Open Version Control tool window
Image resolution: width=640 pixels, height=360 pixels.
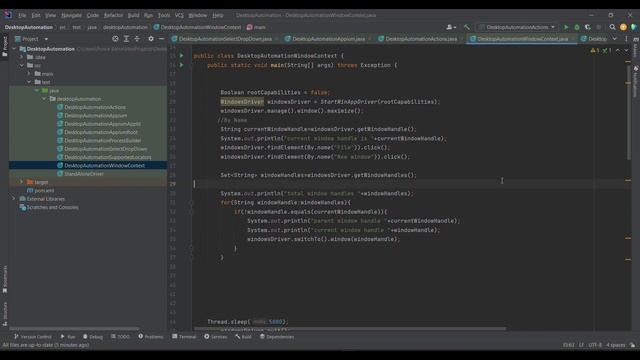(x=33, y=337)
